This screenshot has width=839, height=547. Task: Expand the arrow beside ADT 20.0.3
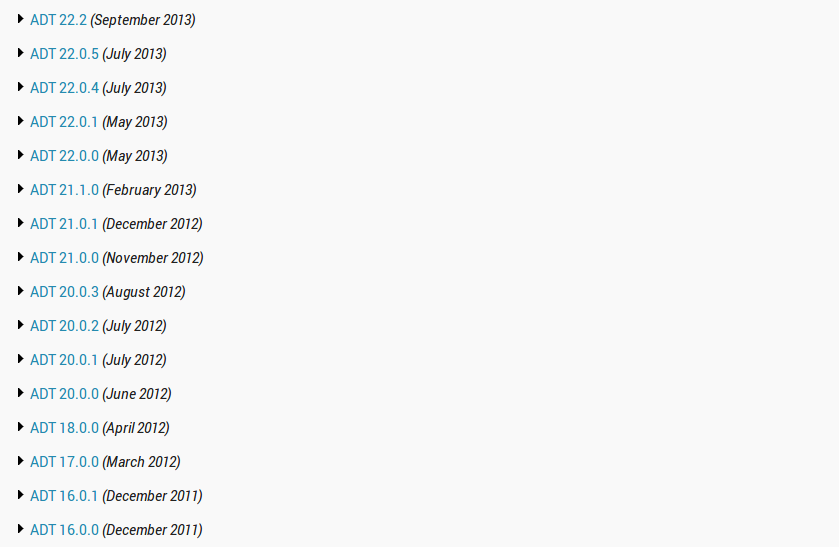coord(20,291)
